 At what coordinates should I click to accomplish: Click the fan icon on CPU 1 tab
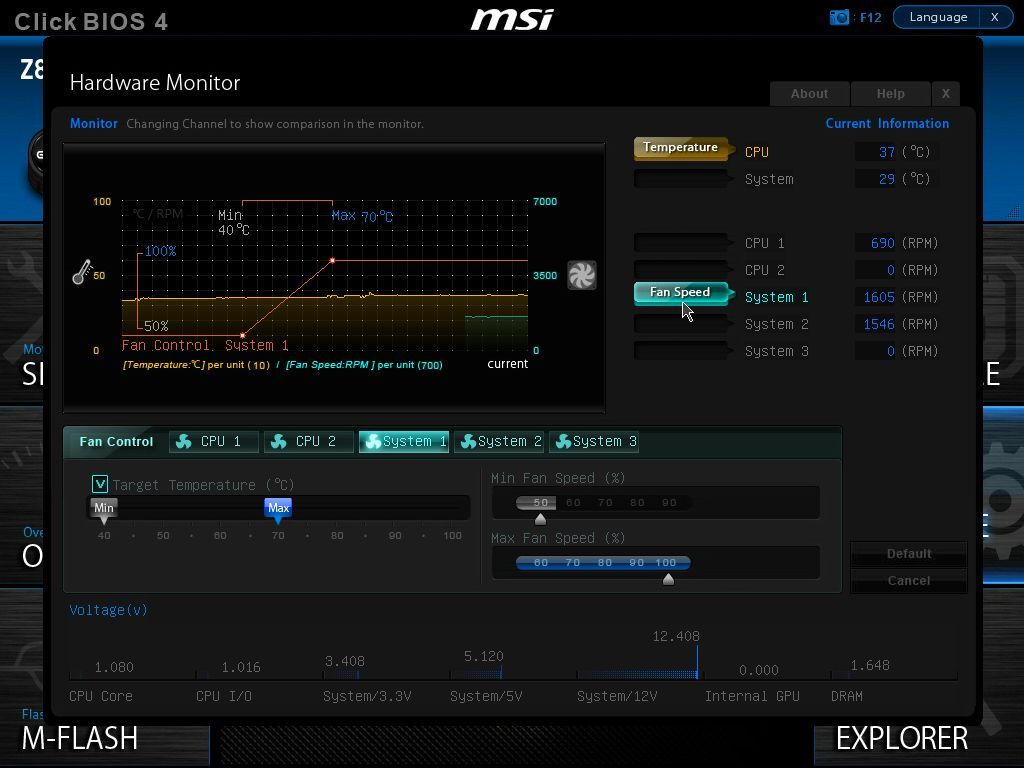pyautogui.click(x=184, y=441)
